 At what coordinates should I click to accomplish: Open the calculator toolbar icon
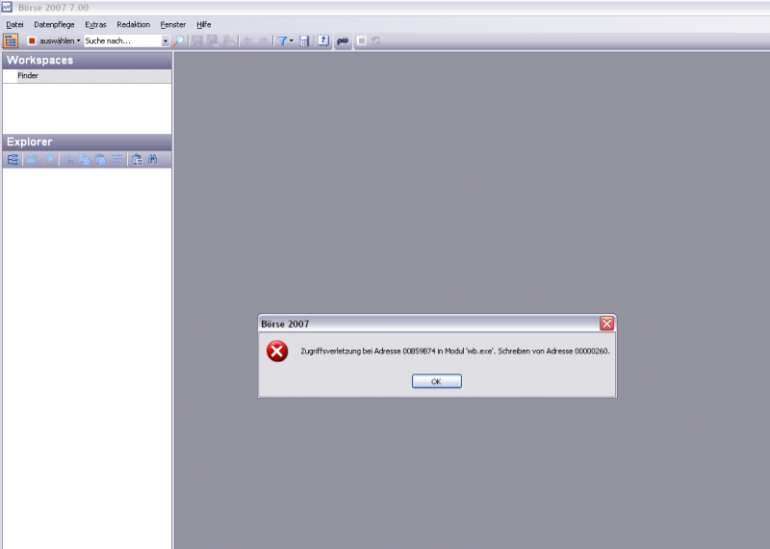click(304, 41)
